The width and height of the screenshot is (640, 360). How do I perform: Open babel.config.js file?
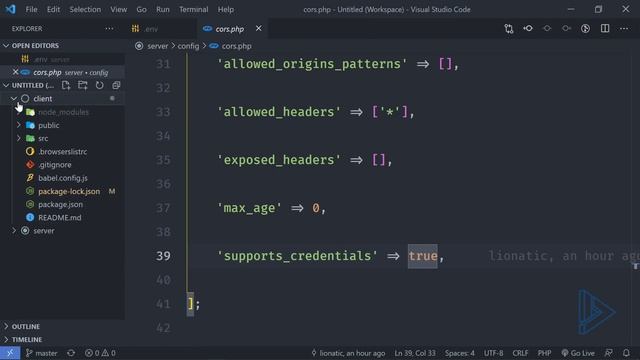(x=62, y=178)
